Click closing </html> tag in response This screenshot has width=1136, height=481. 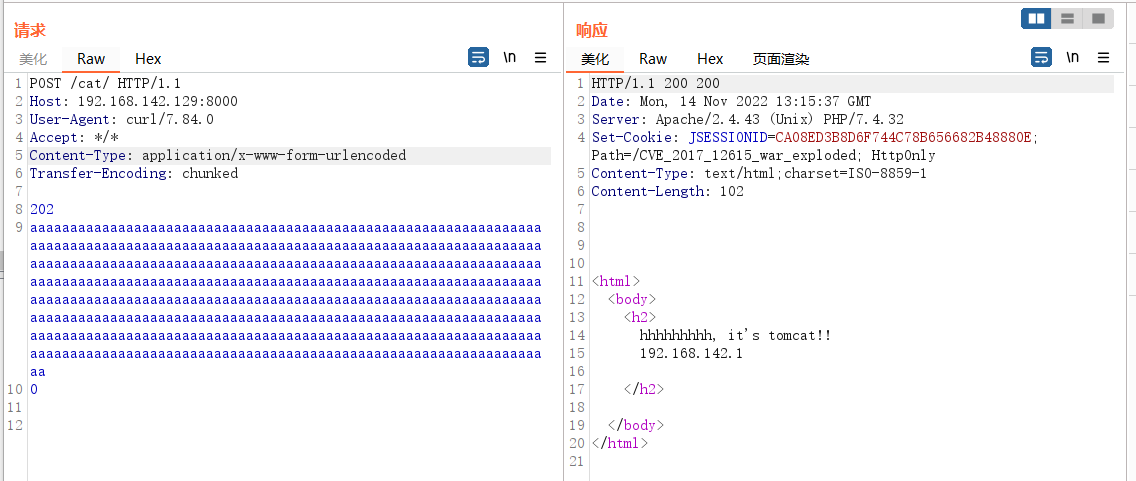pyautogui.click(x=619, y=443)
